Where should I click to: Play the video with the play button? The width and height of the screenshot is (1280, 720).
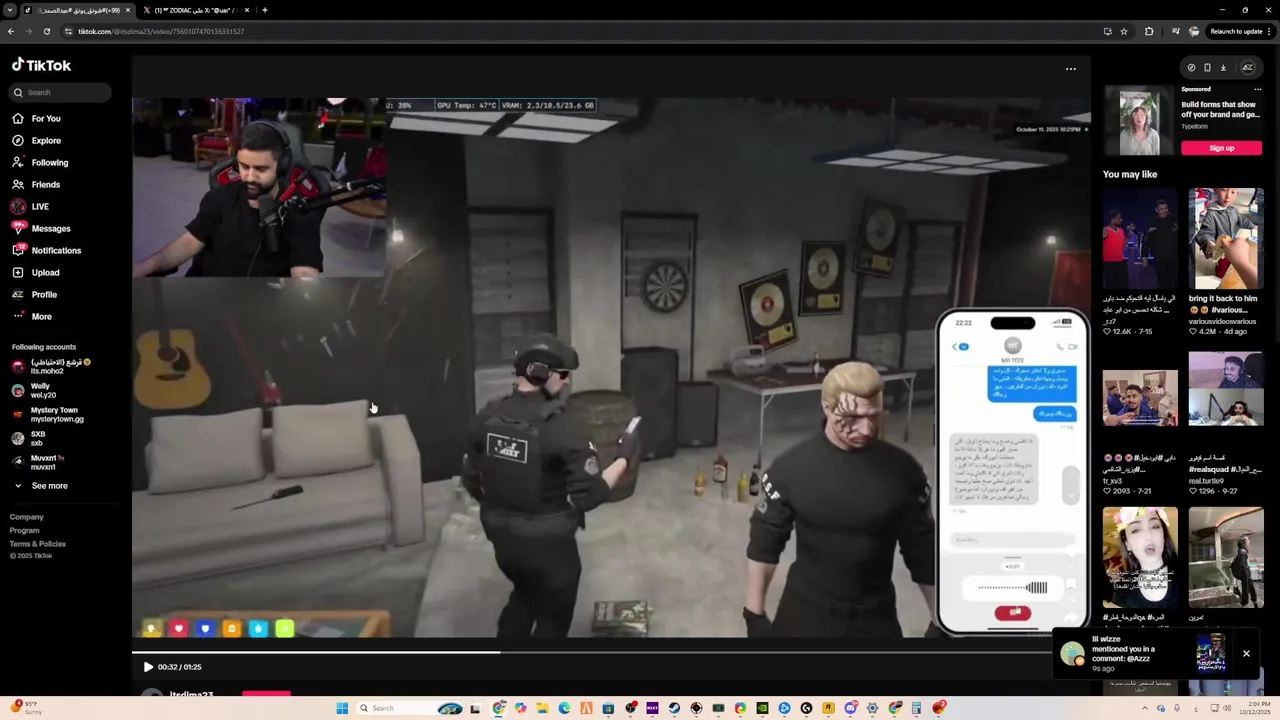(x=148, y=667)
